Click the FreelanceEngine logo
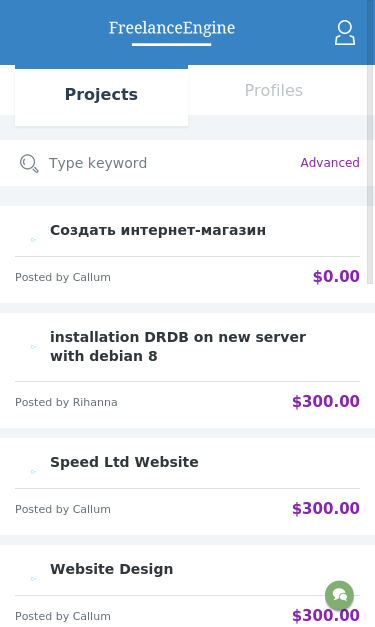Viewport: 375px width, 627px height. pyautogui.click(x=172, y=28)
